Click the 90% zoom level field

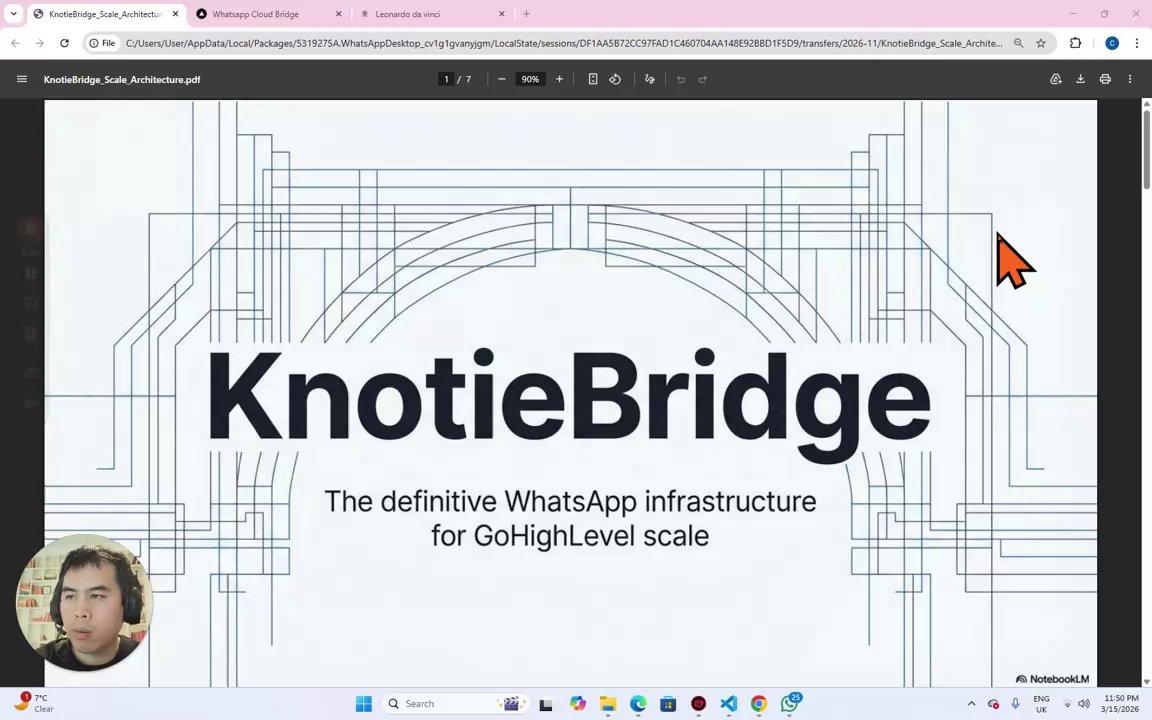530,79
